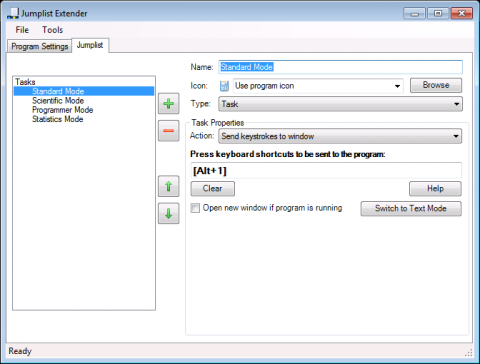Enable Open new window if program is running

(195, 208)
